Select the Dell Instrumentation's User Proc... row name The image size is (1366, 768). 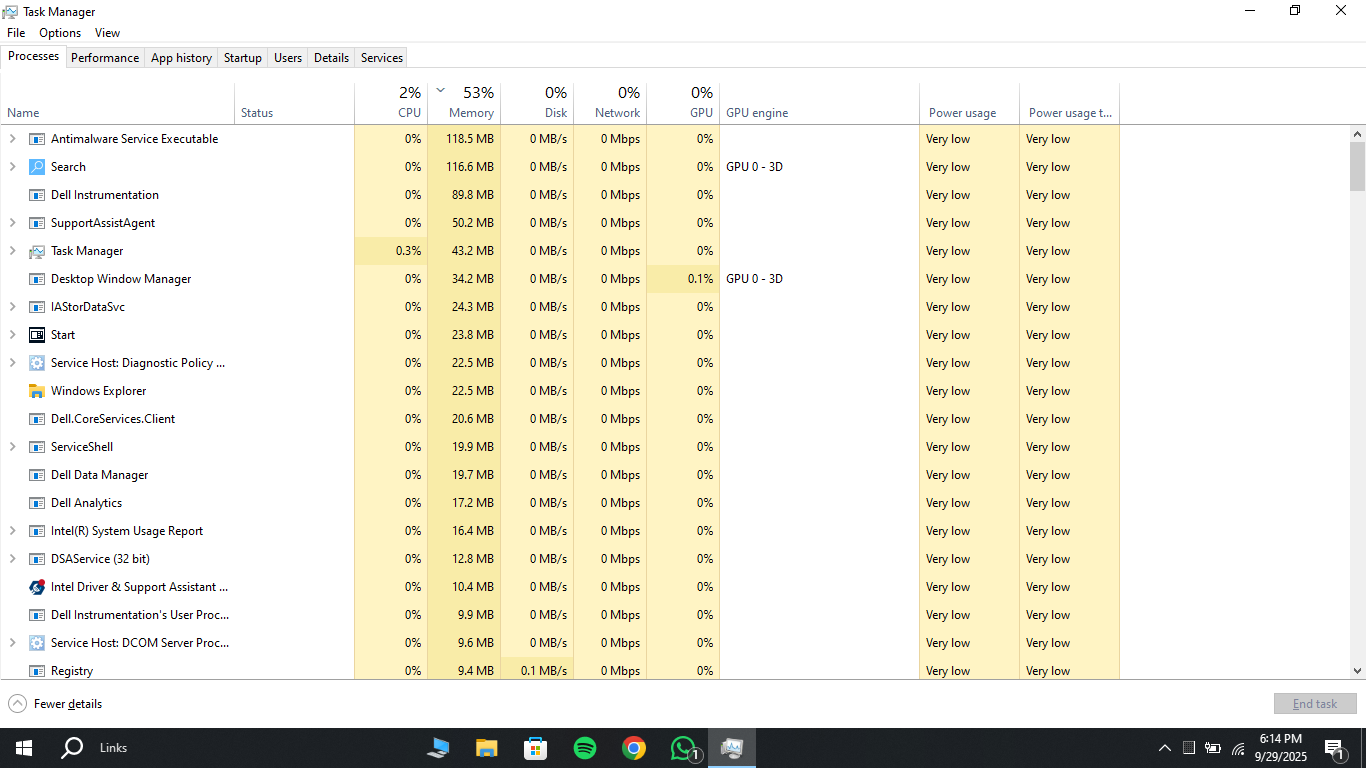(140, 615)
